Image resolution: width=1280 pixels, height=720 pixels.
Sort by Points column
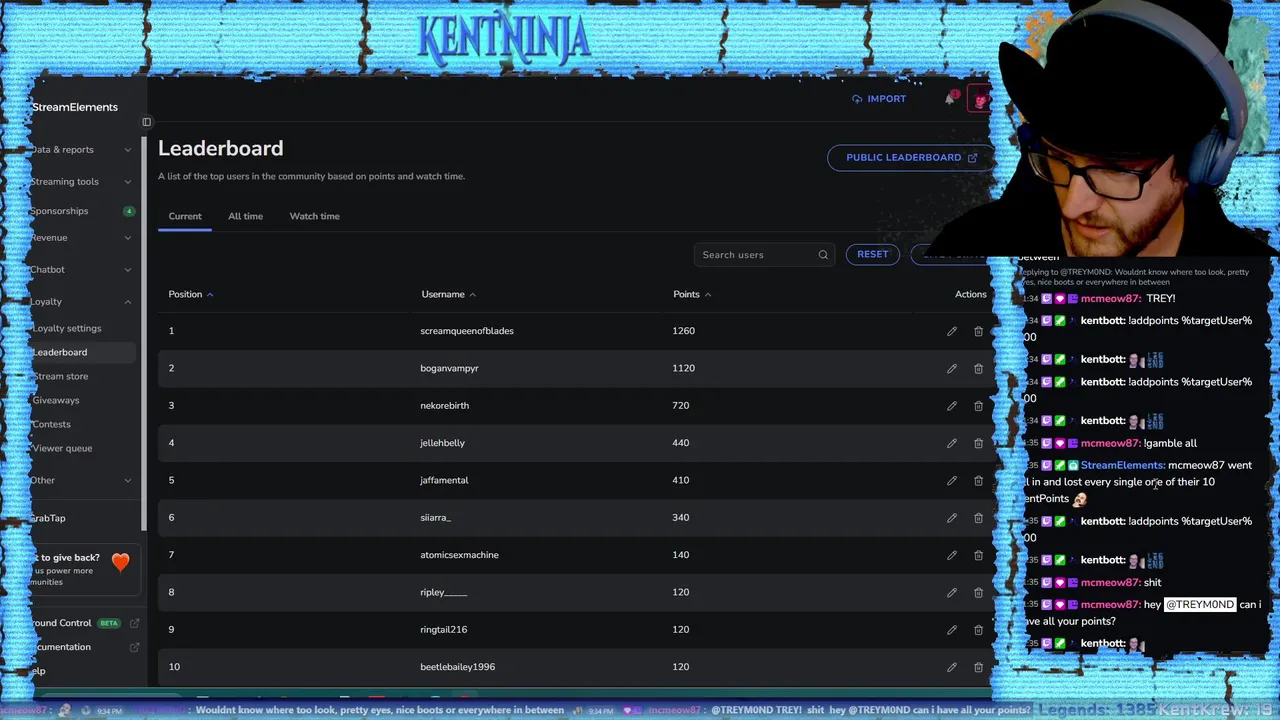pos(692,294)
